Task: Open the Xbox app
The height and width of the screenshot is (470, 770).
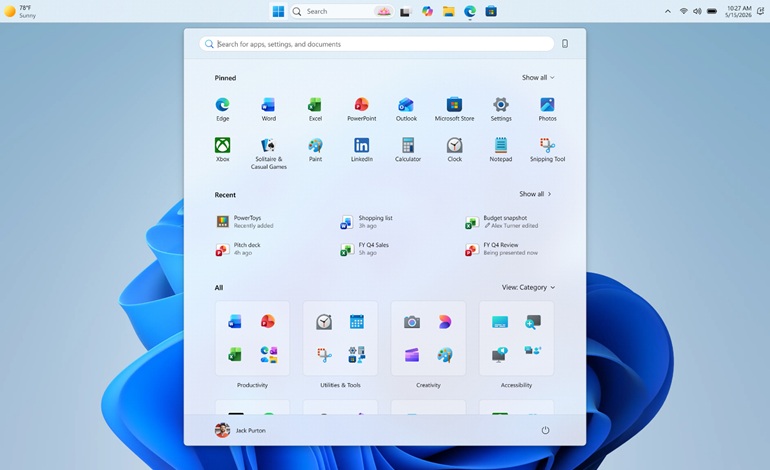Action: (222, 150)
